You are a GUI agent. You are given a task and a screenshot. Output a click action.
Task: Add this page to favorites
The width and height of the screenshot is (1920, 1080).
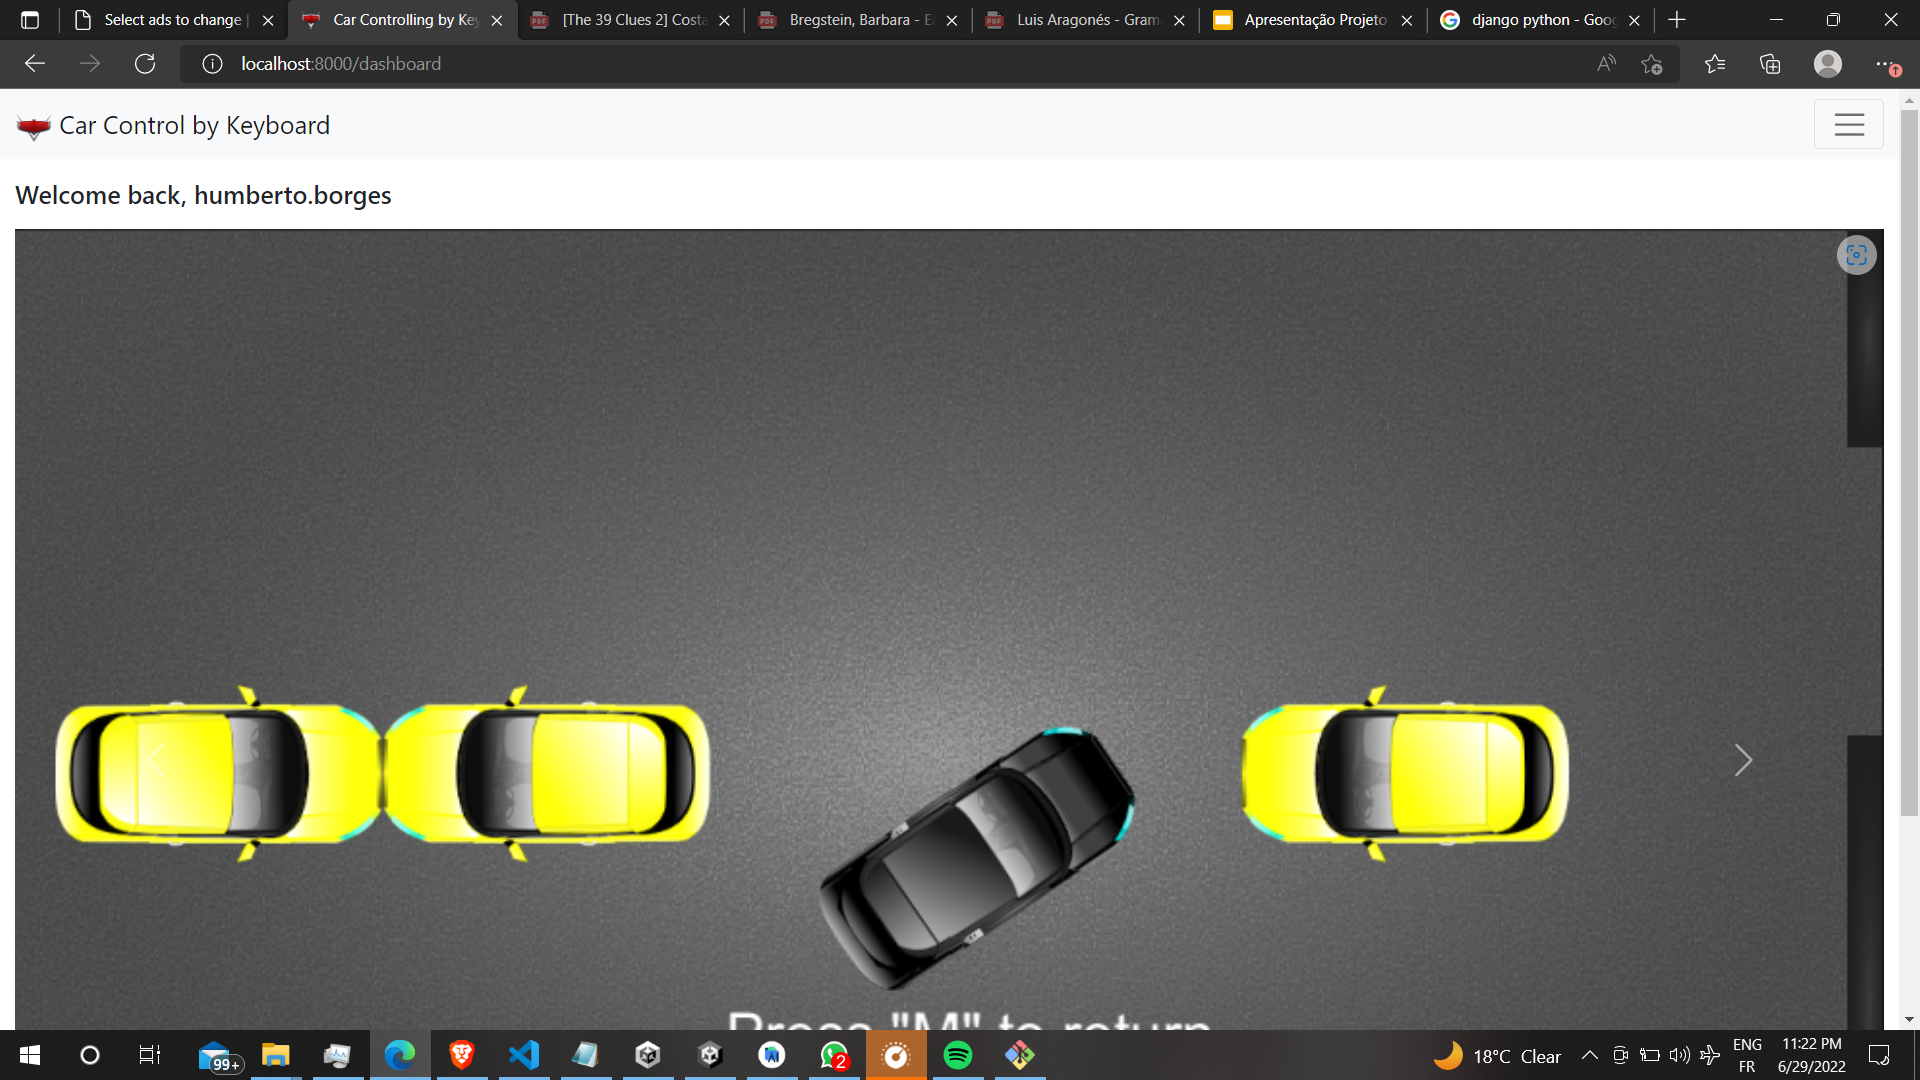click(1652, 64)
